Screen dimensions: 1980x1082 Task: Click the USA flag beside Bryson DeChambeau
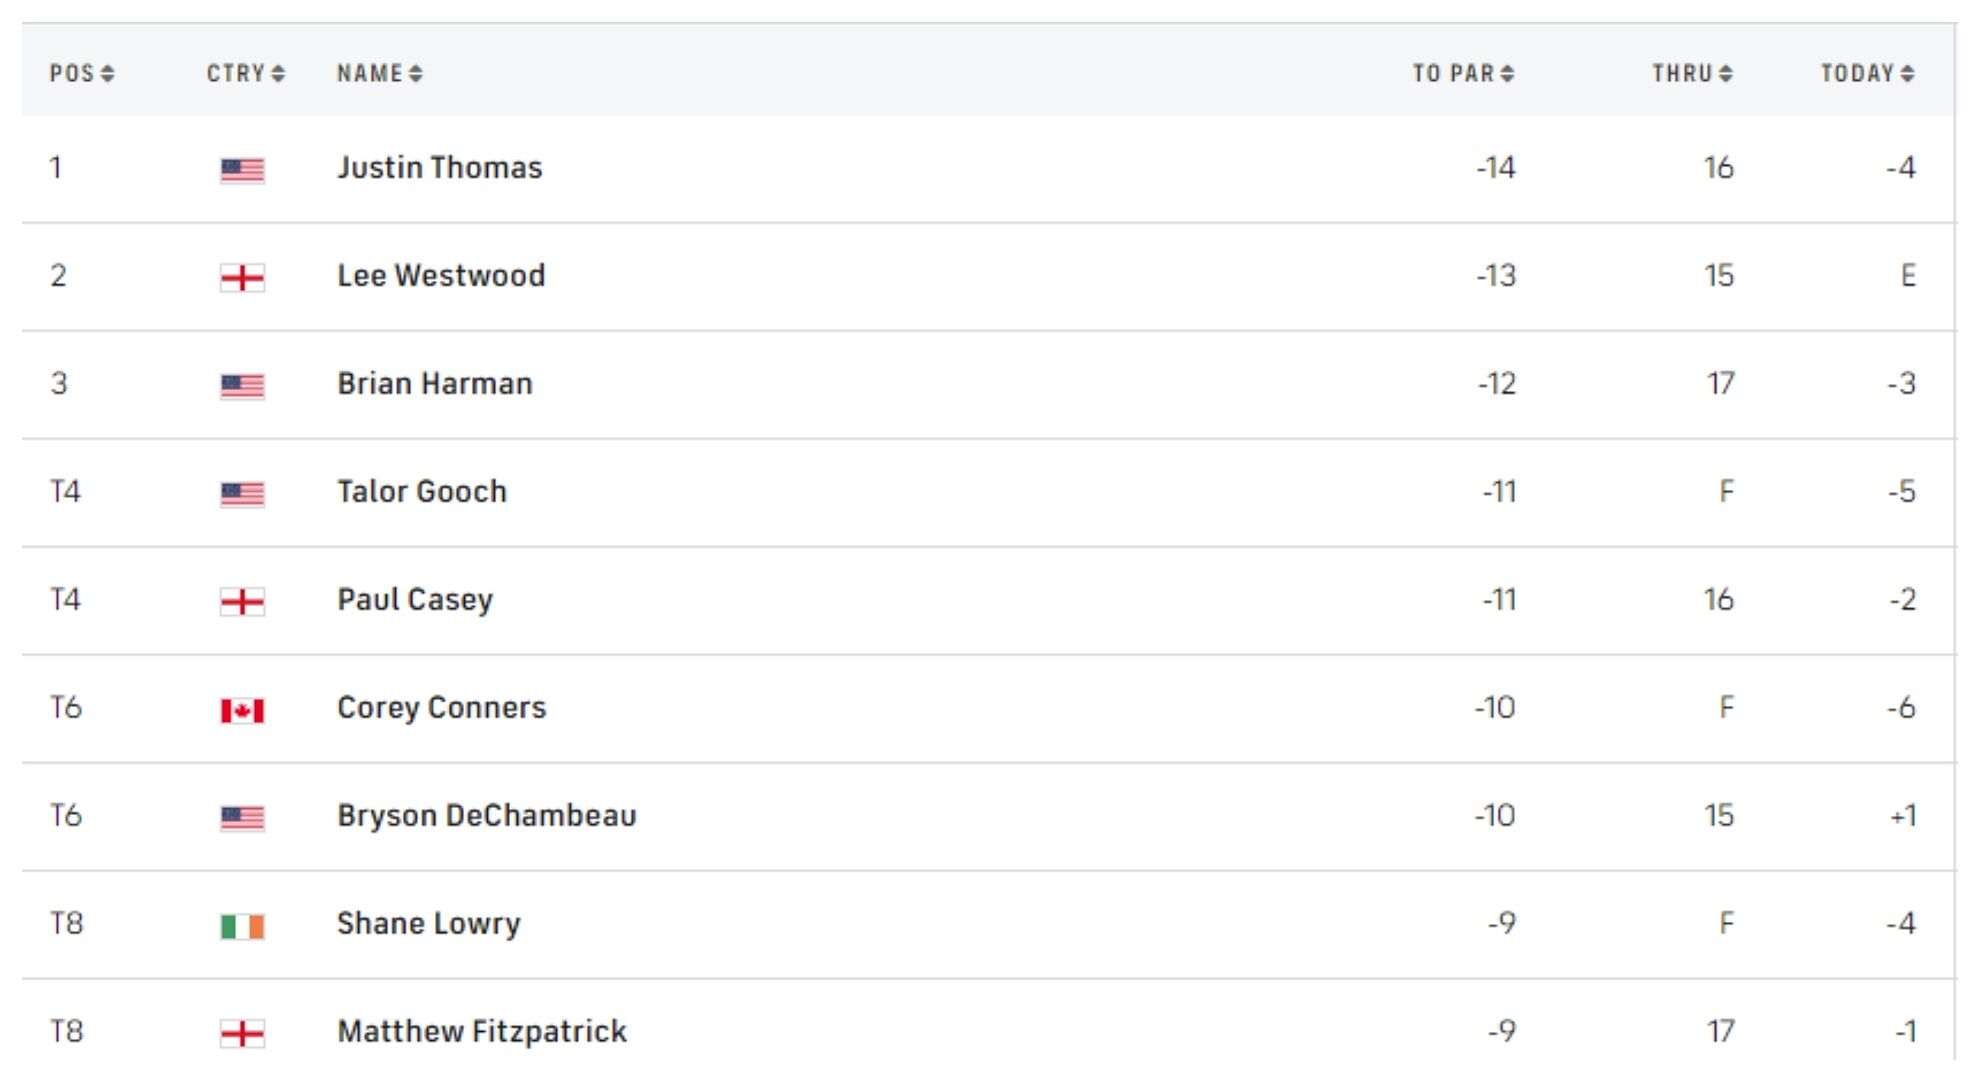point(242,818)
